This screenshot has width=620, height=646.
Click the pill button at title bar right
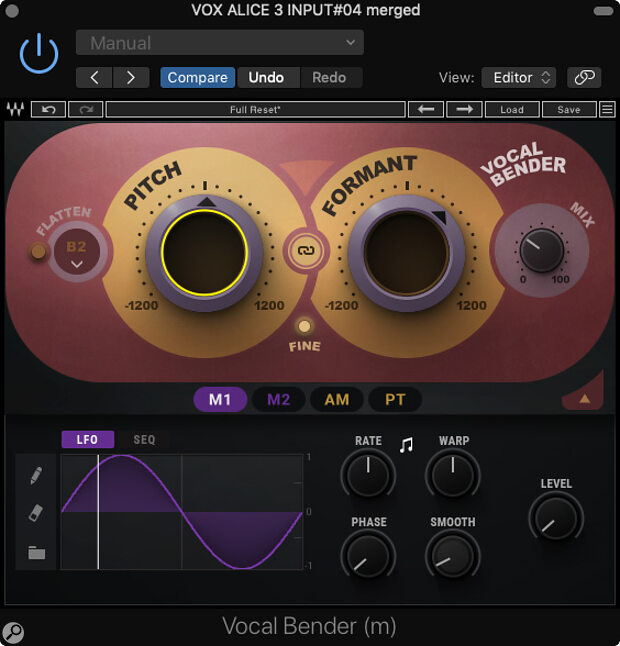[x=603, y=11]
